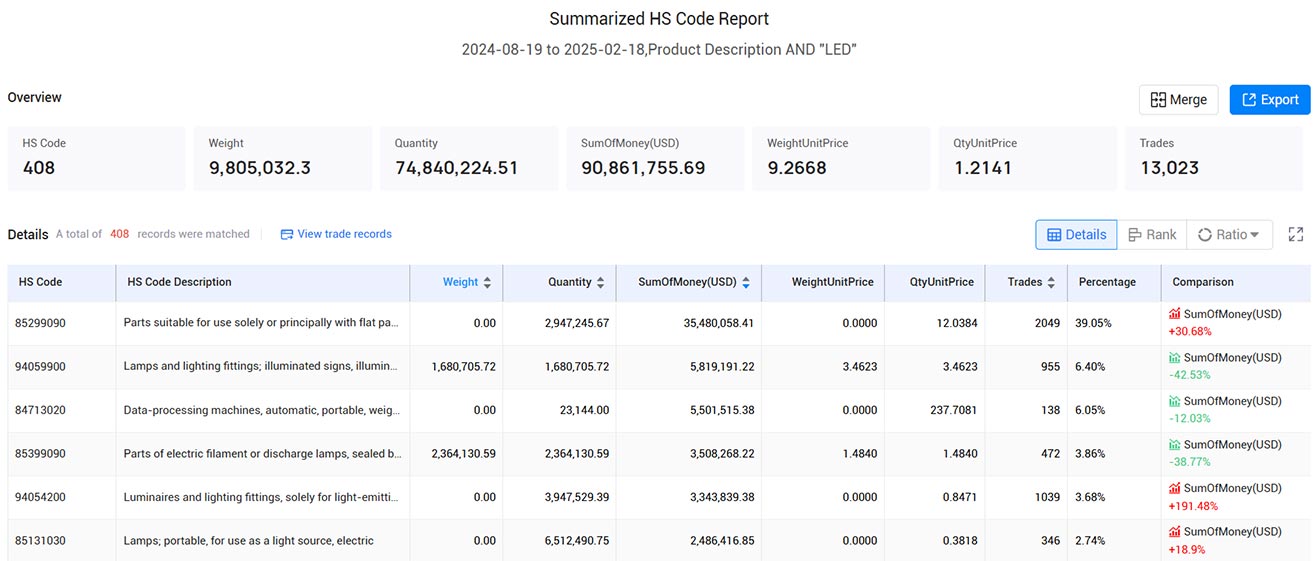The height and width of the screenshot is (561, 1316).
Task: Click overview WeightUnitPrice value 9.2668
Action: pyautogui.click(x=797, y=168)
